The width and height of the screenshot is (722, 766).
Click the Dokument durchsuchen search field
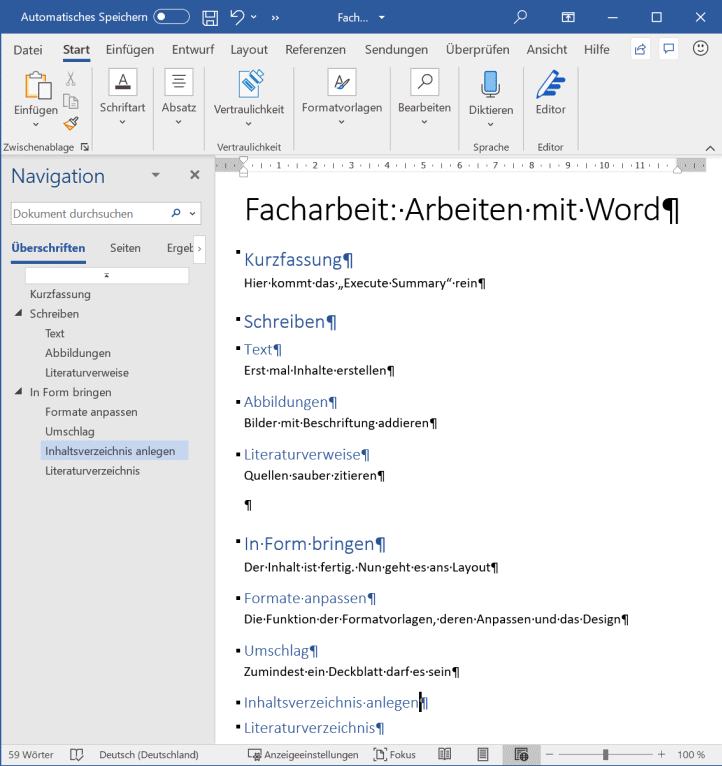[x=88, y=213]
